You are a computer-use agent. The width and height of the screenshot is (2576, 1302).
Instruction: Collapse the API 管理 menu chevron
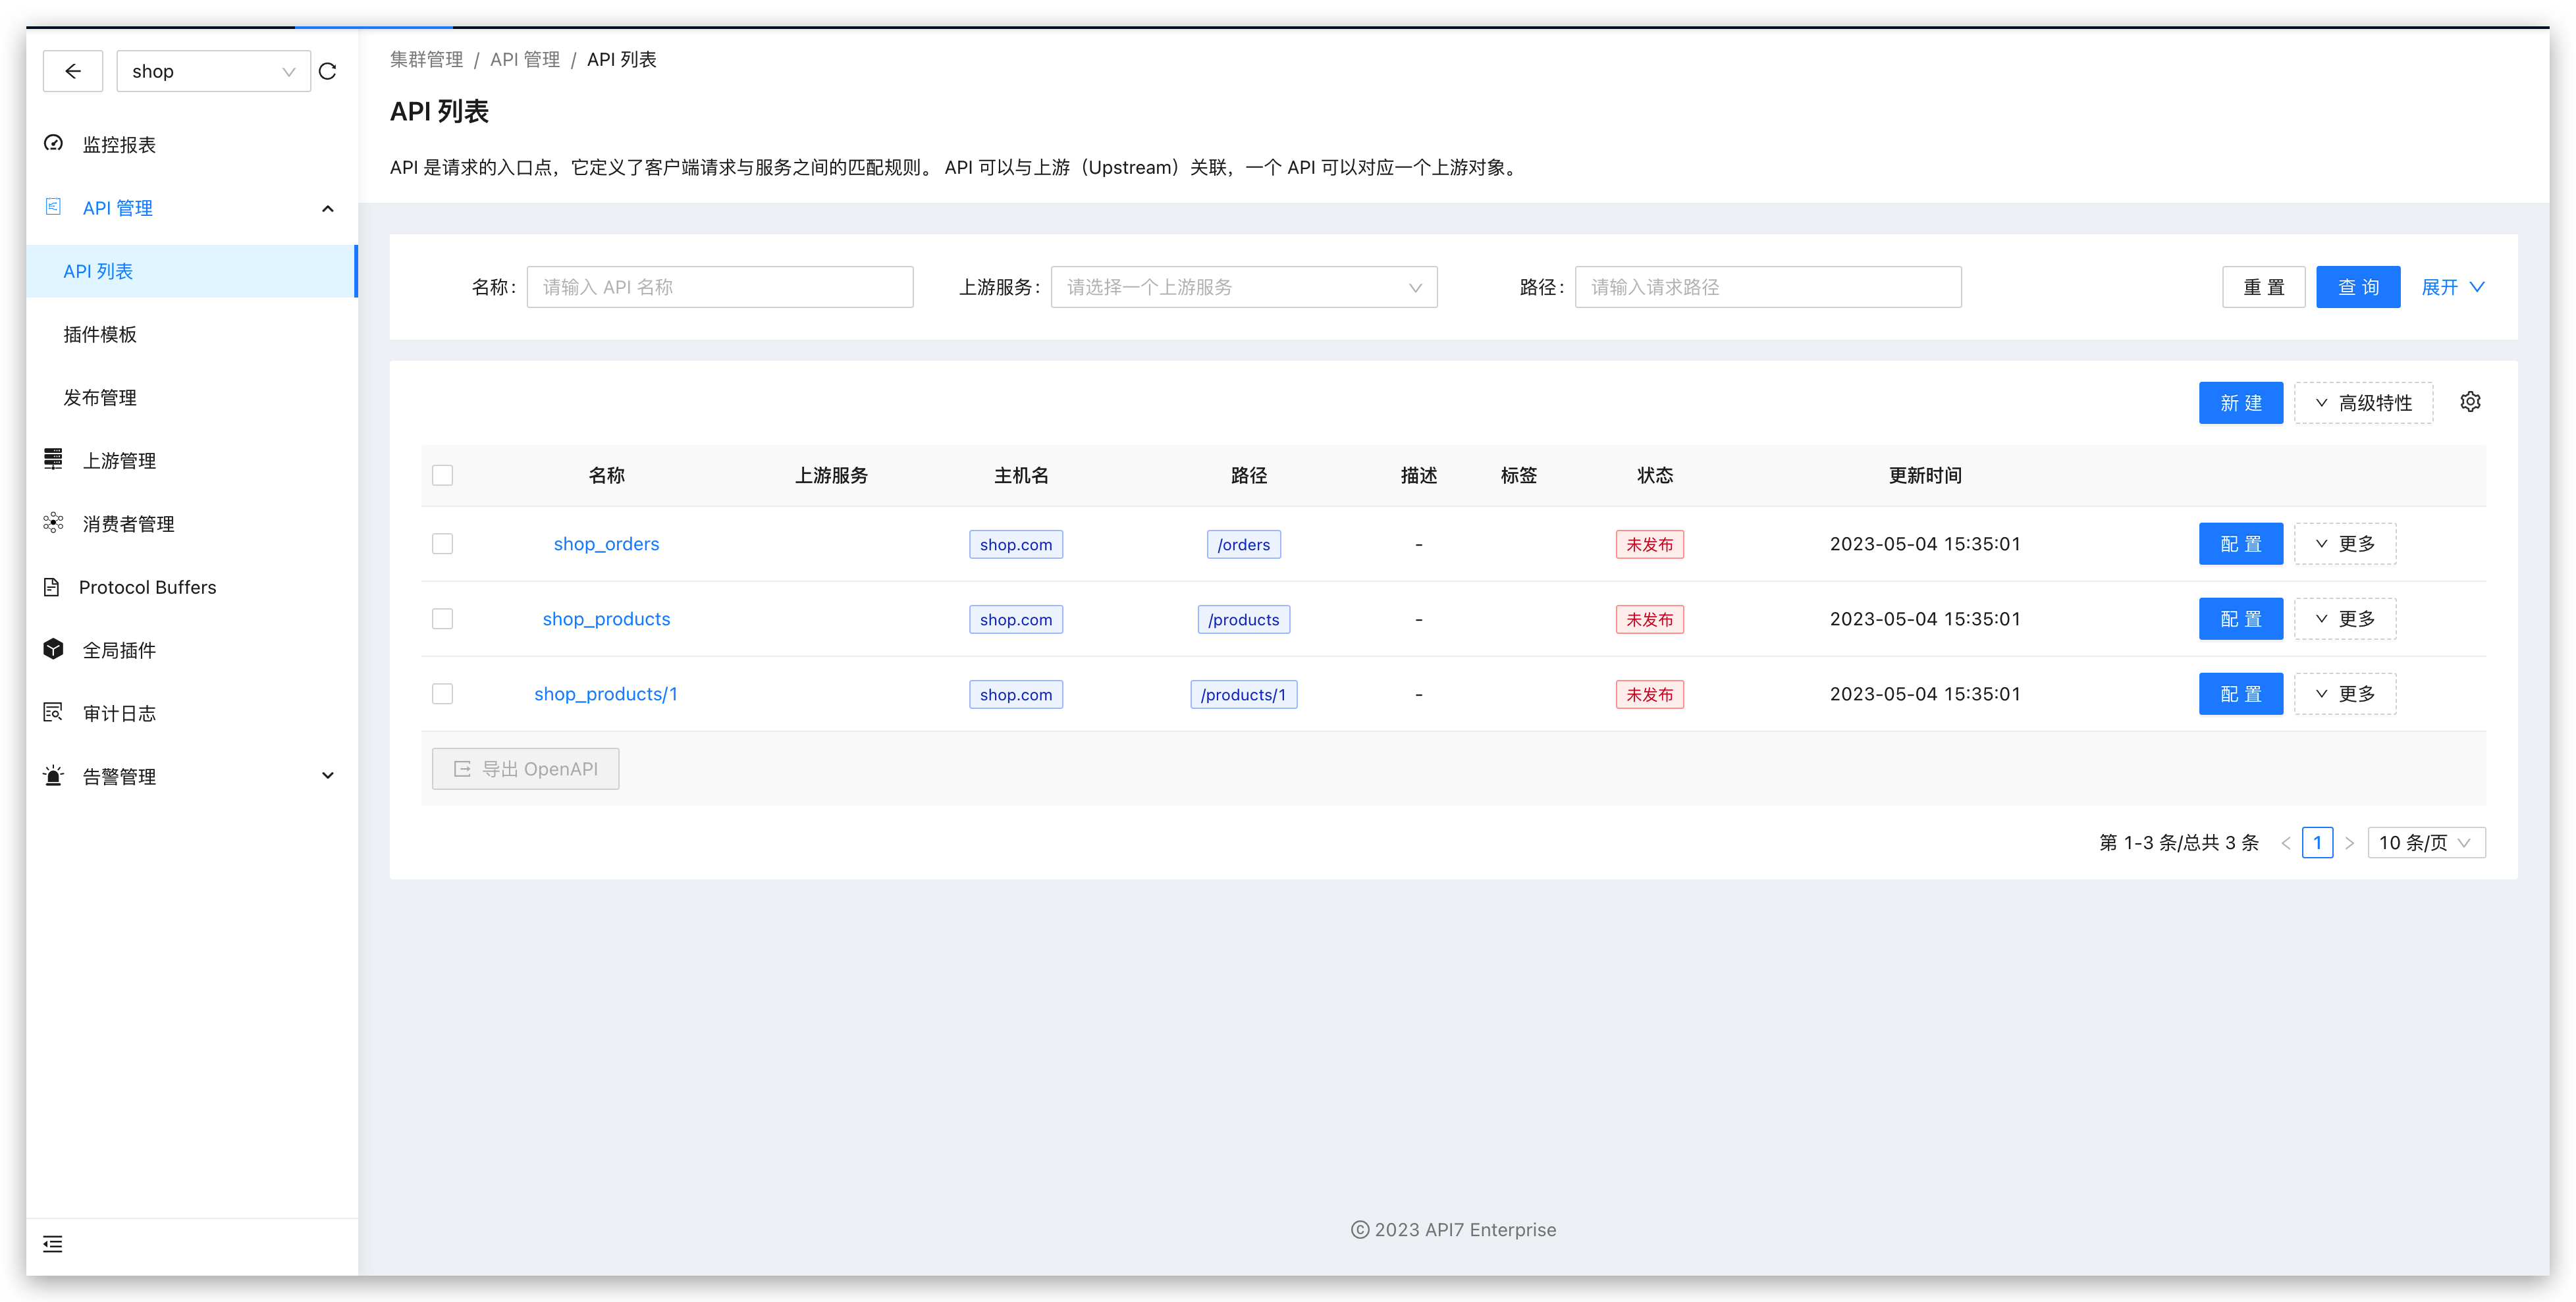[x=327, y=208]
